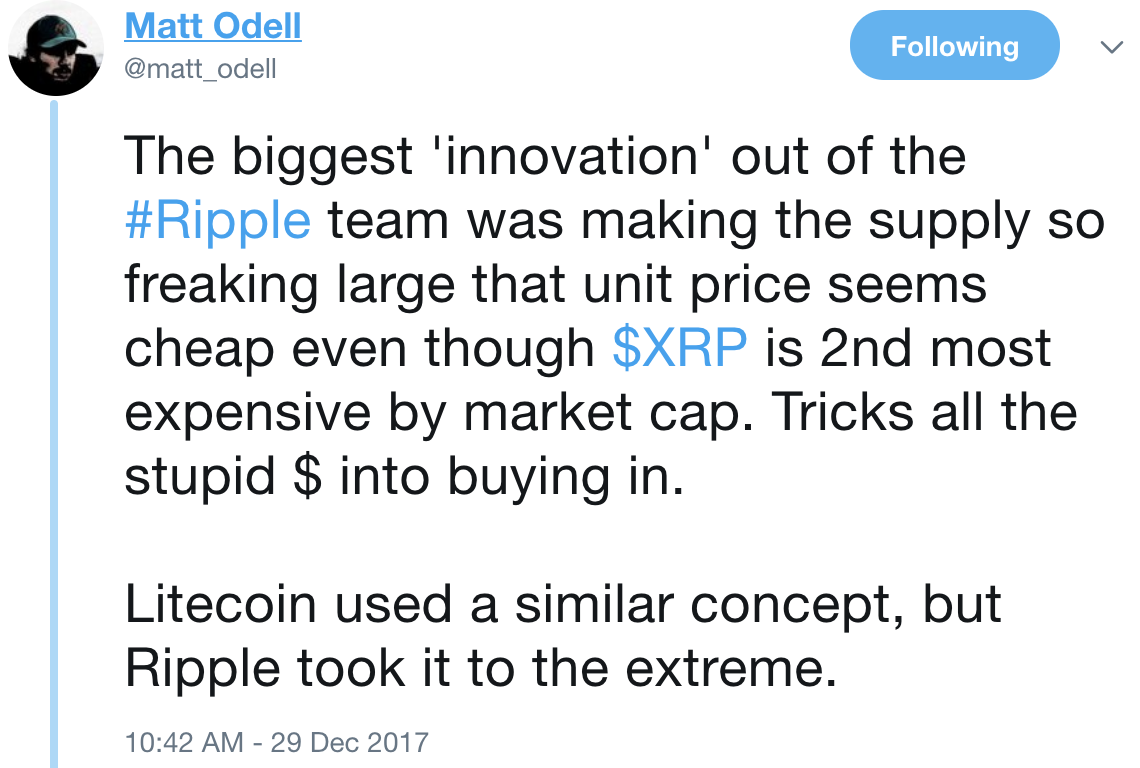1140x768 pixels.
Task: Open Matt Odell's profile avatar
Action: pos(56,49)
